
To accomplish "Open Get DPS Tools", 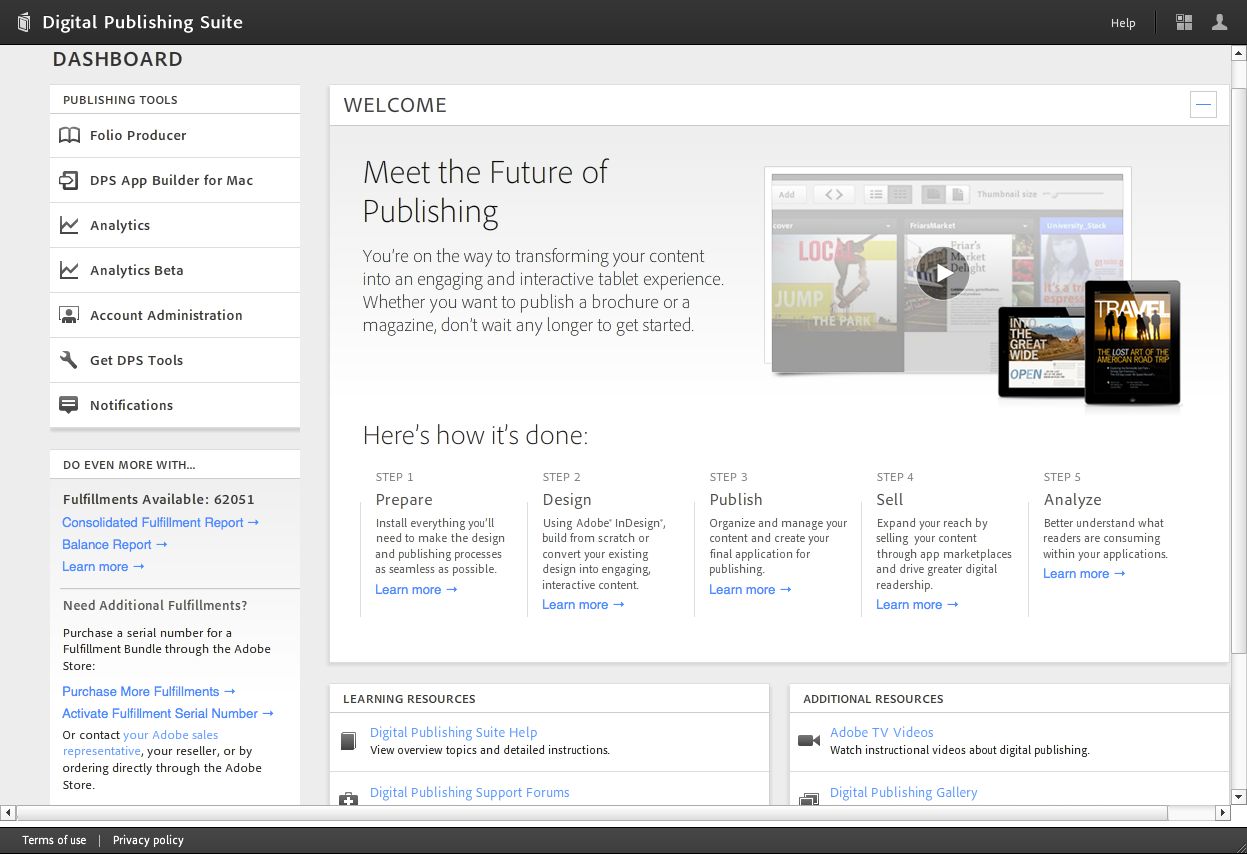I will (x=175, y=360).
